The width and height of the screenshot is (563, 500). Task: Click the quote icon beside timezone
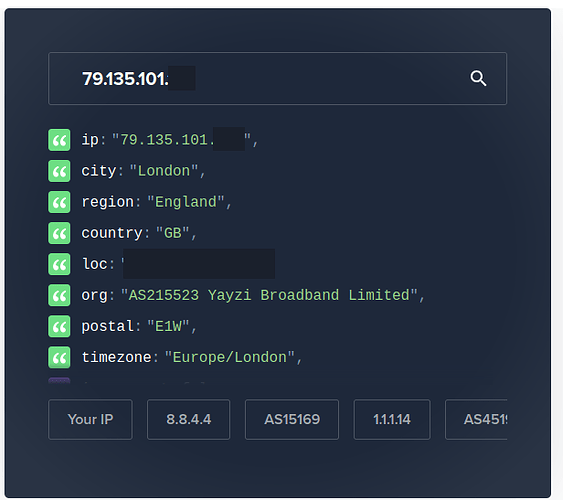click(x=59, y=358)
